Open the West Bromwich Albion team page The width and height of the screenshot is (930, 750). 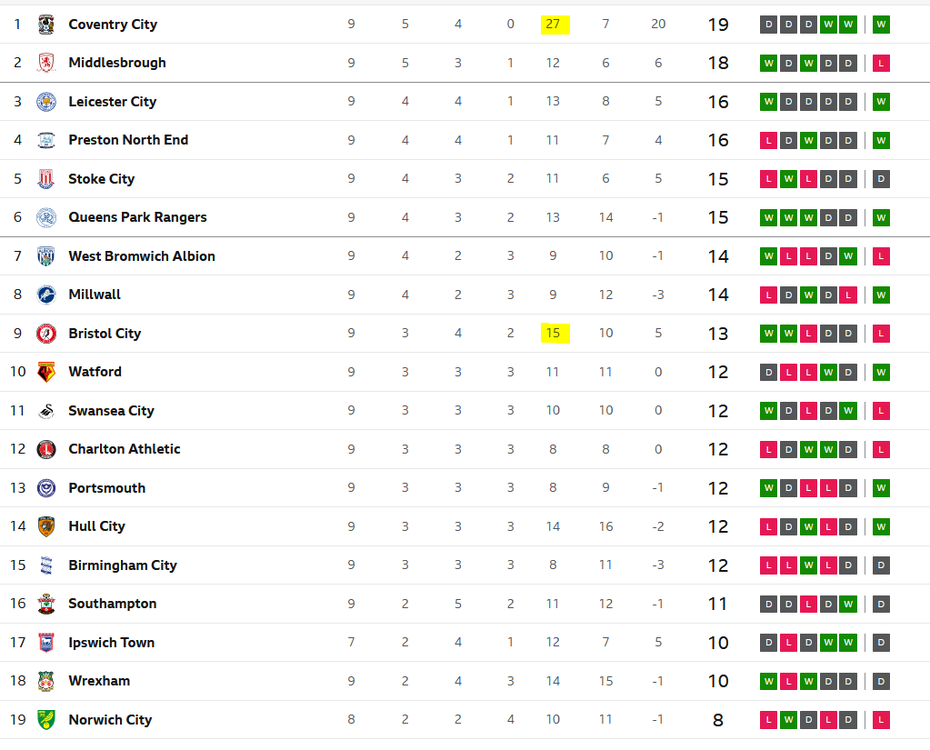142,256
